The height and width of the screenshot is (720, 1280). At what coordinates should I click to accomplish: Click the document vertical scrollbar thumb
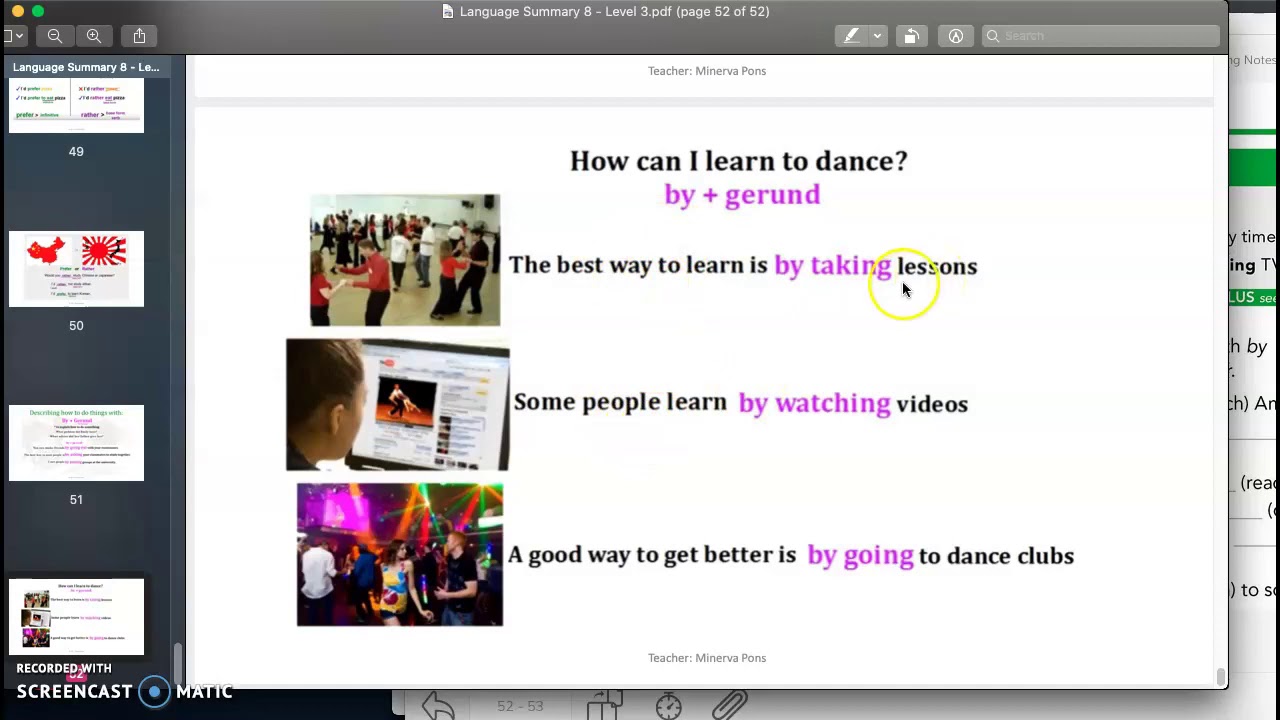point(1220,677)
